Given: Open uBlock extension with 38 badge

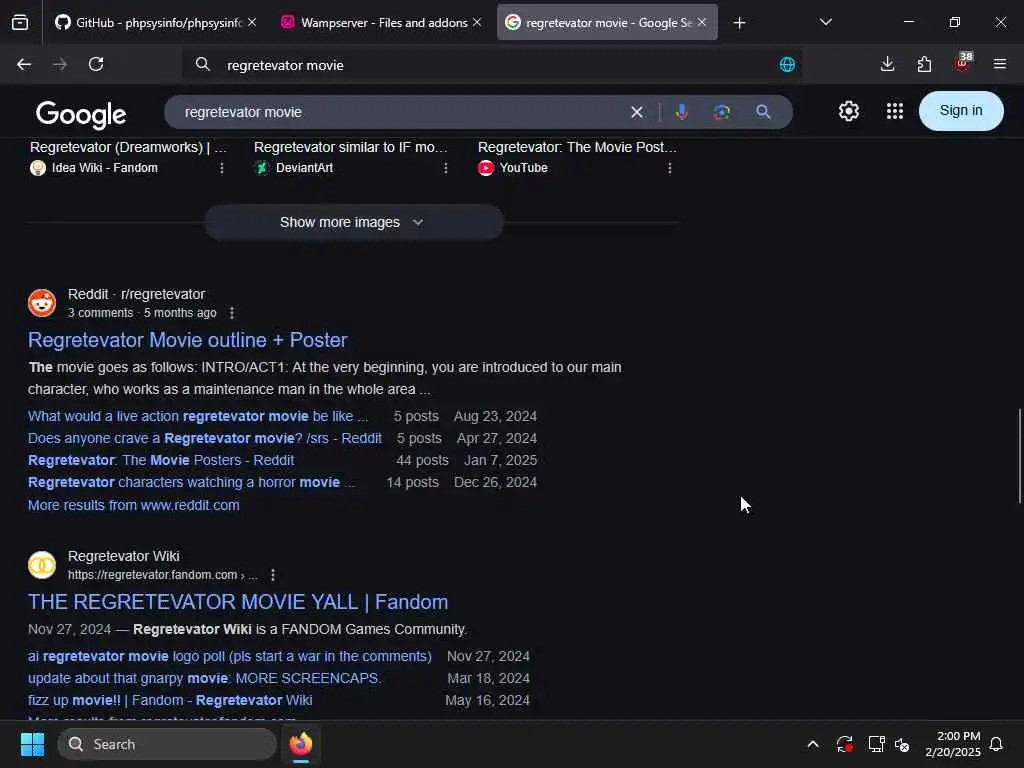Looking at the screenshot, I should click(x=963, y=63).
